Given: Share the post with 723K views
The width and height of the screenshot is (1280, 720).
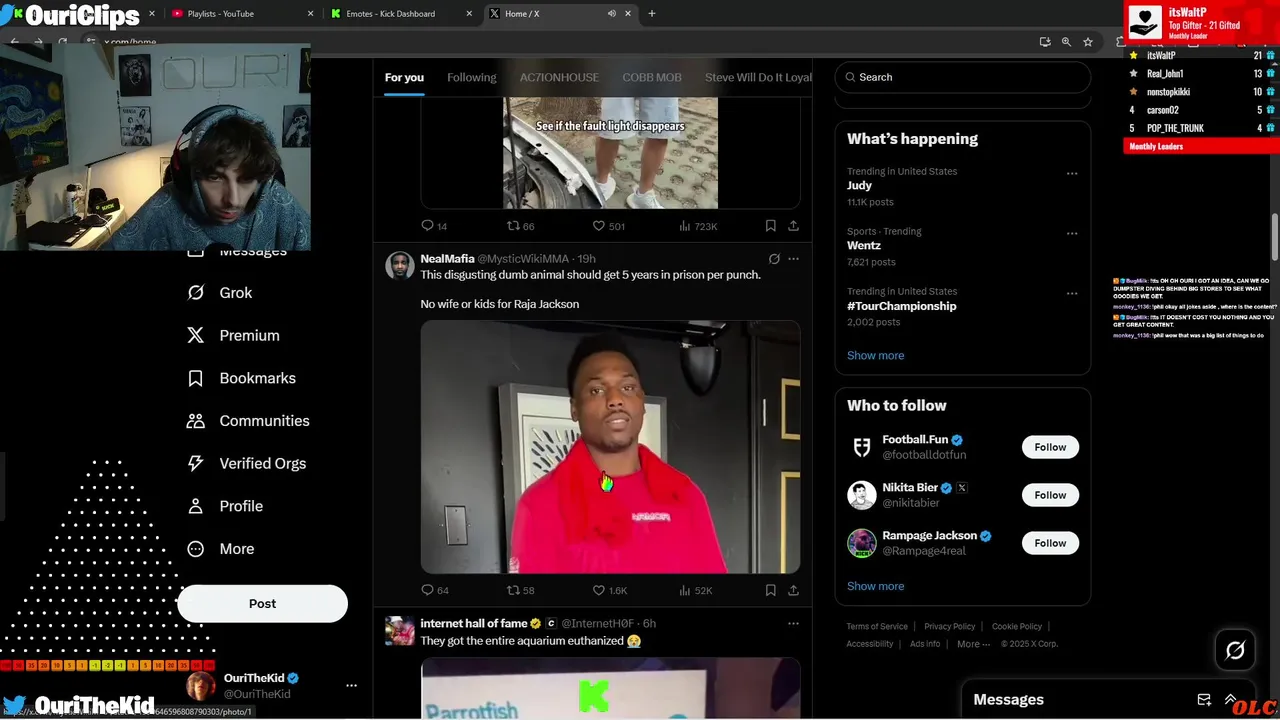Looking at the screenshot, I should 793,226.
